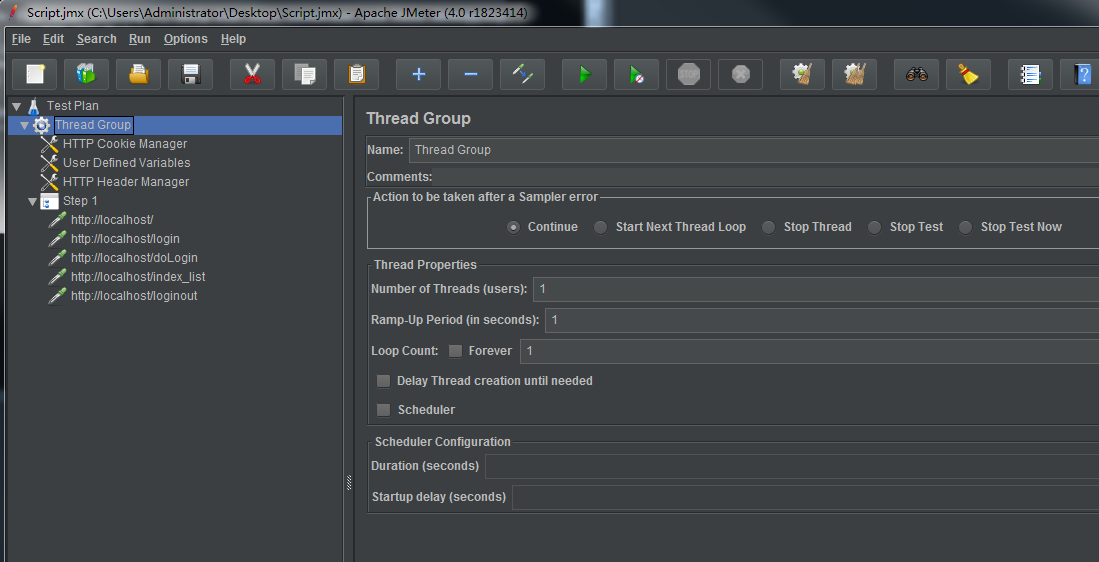Select the http://localhost/loginout sampler
The image size is (1099, 562).
click(x=134, y=296)
